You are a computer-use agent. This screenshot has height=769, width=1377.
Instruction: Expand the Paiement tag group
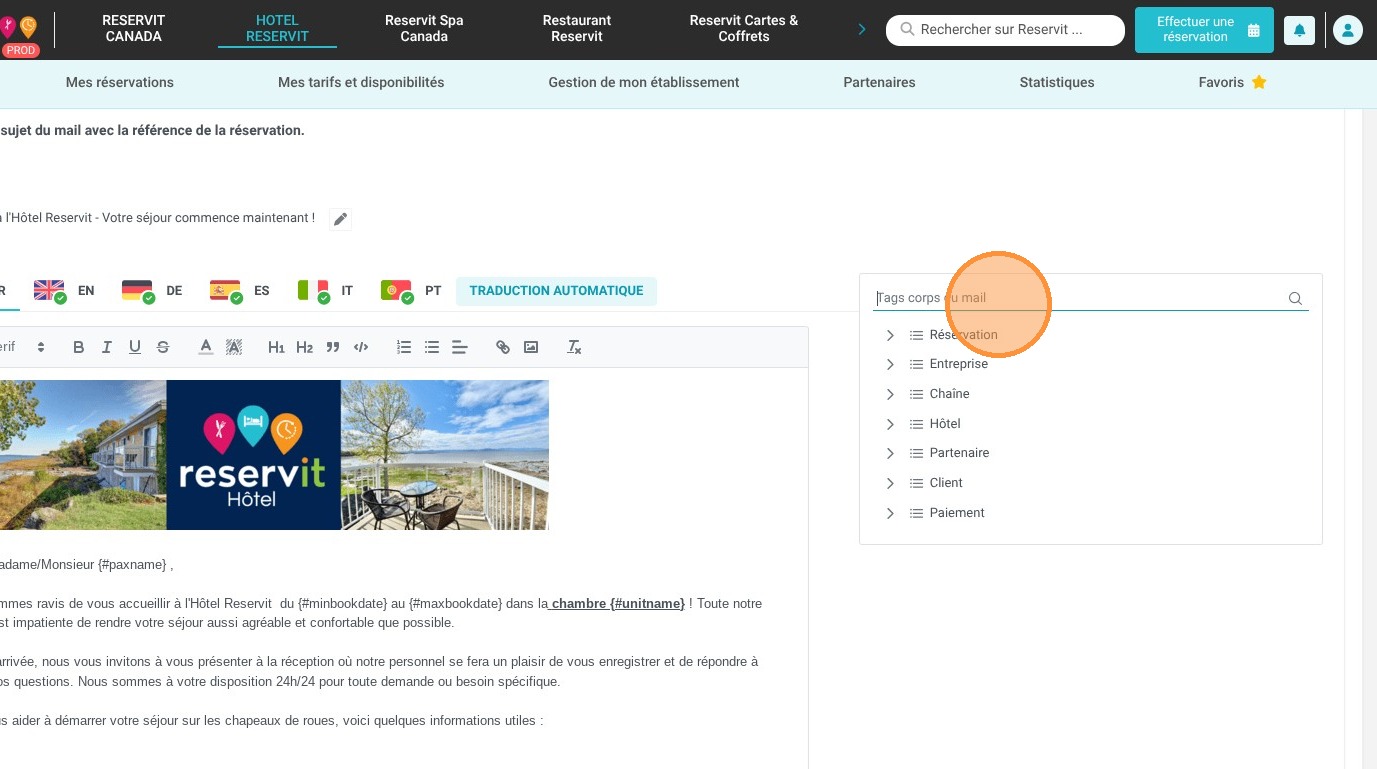(x=890, y=513)
